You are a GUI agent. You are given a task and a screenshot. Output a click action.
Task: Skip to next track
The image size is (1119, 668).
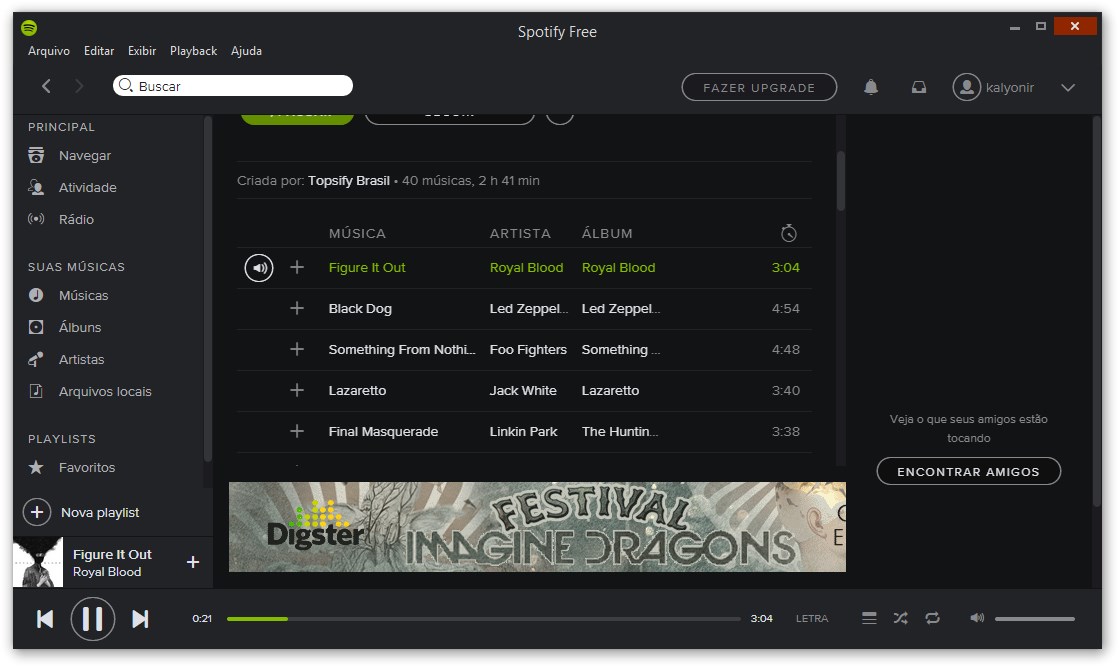pyautogui.click(x=140, y=619)
